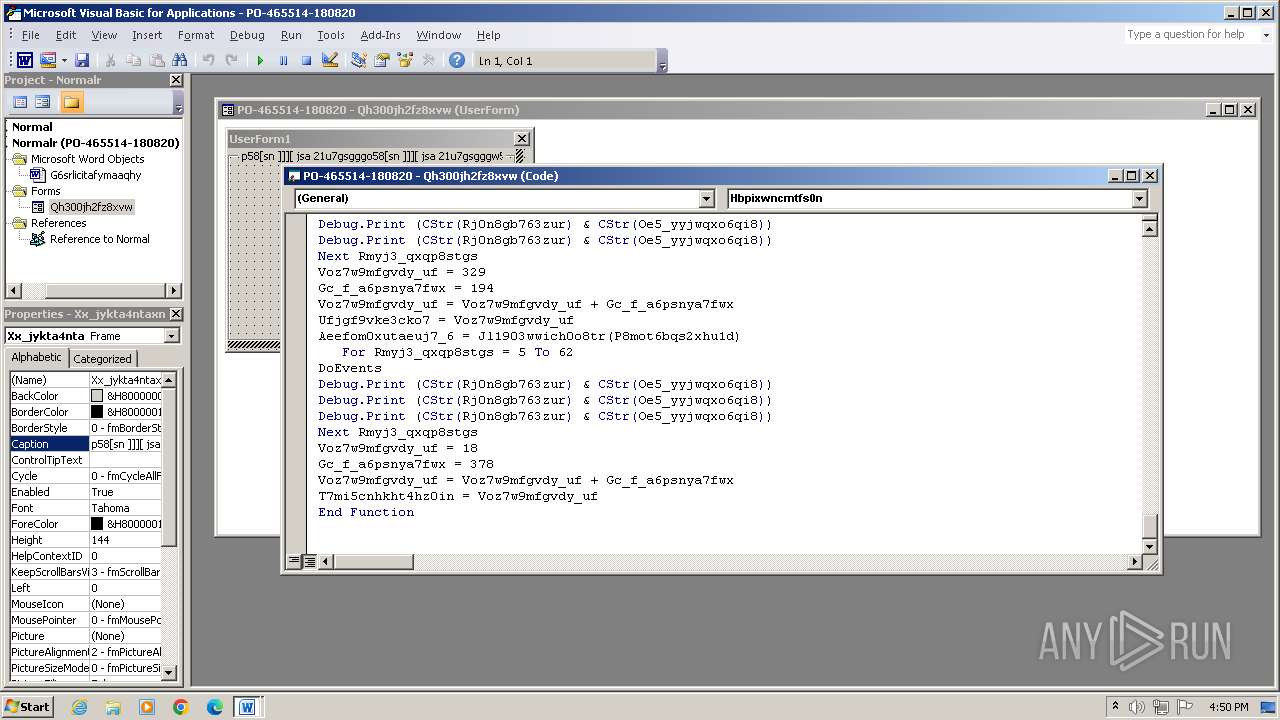The image size is (1280, 720).
Task: Toggle Design Mode in the toolbar
Action: pyautogui.click(x=330, y=61)
